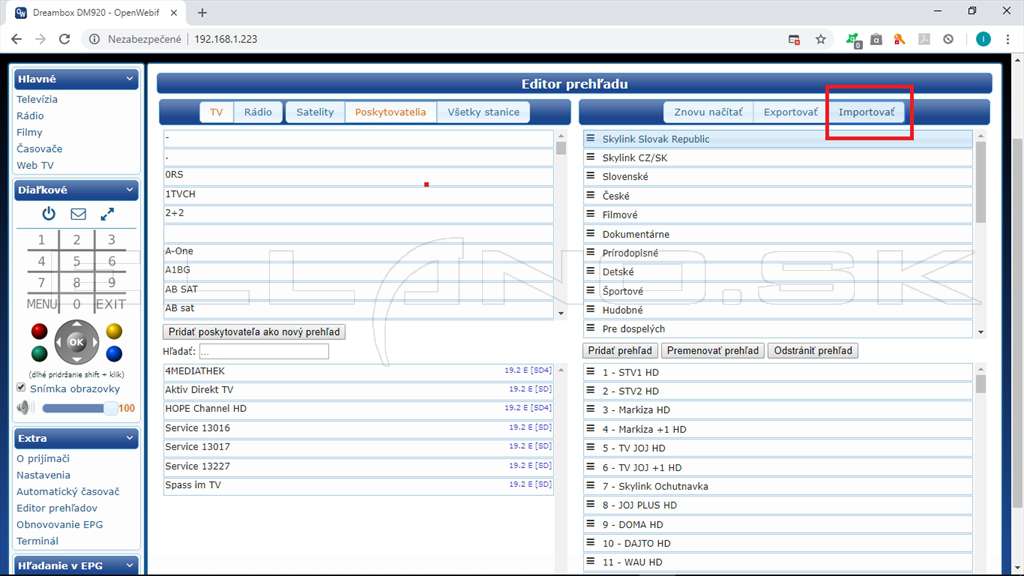
Task: Focus the Hľadať search input field
Action: tap(264, 351)
